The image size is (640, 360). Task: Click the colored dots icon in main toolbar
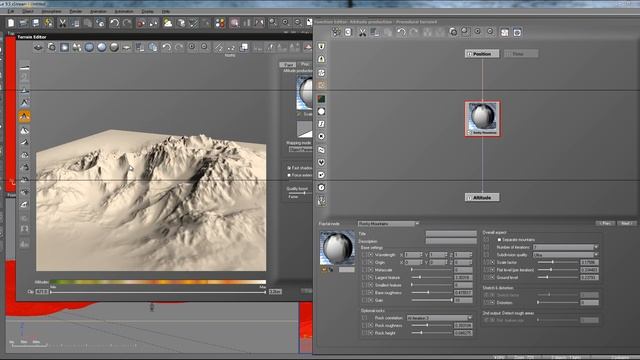220,23
